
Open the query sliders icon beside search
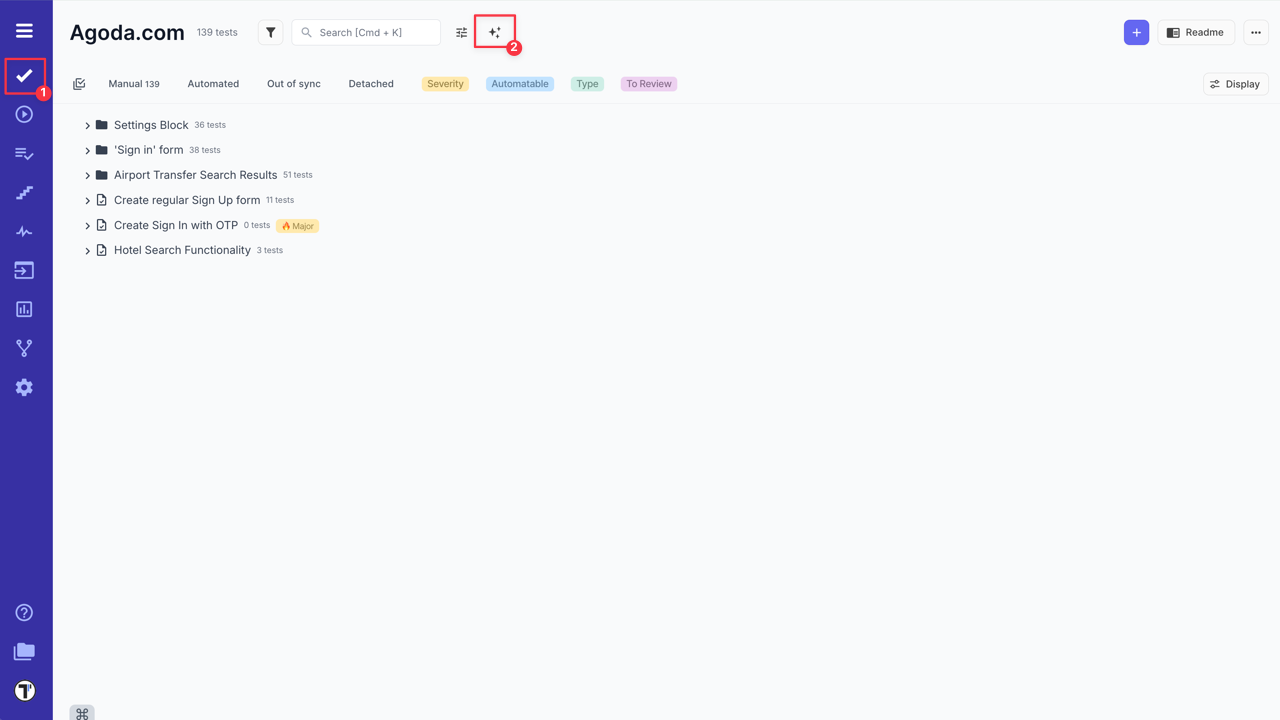[x=461, y=32]
